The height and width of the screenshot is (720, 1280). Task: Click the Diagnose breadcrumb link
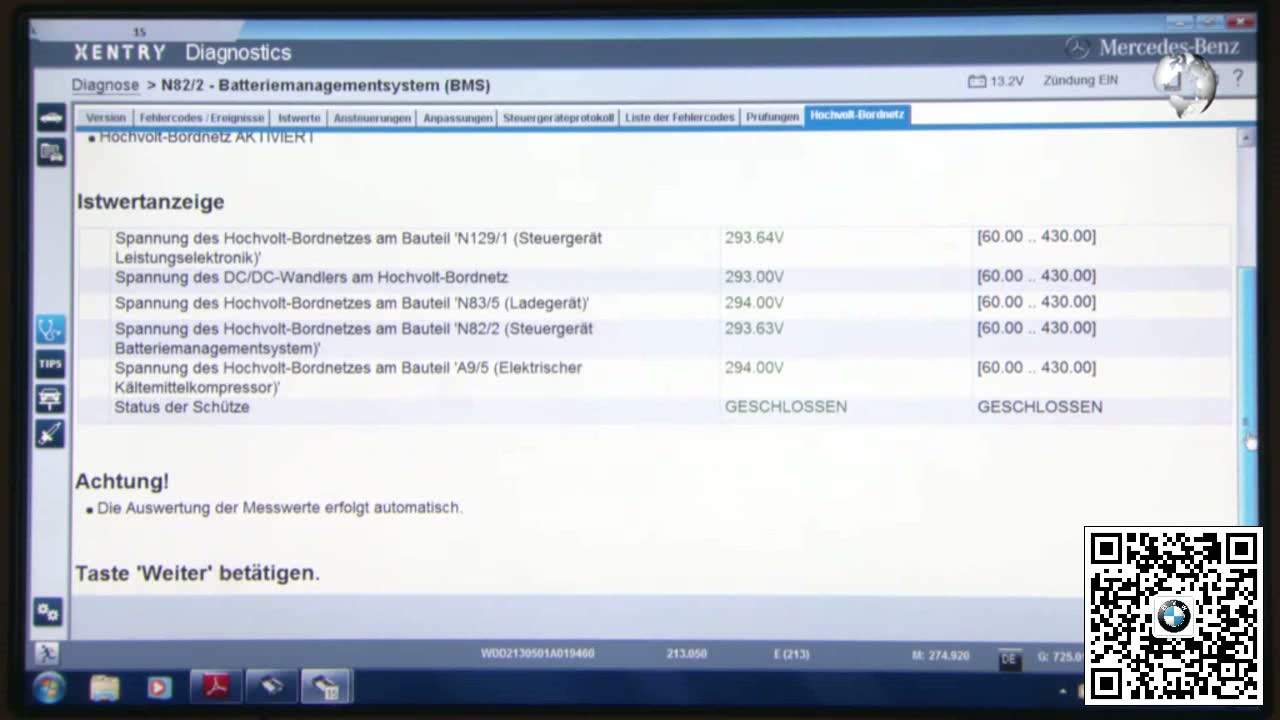(x=105, y=85)
